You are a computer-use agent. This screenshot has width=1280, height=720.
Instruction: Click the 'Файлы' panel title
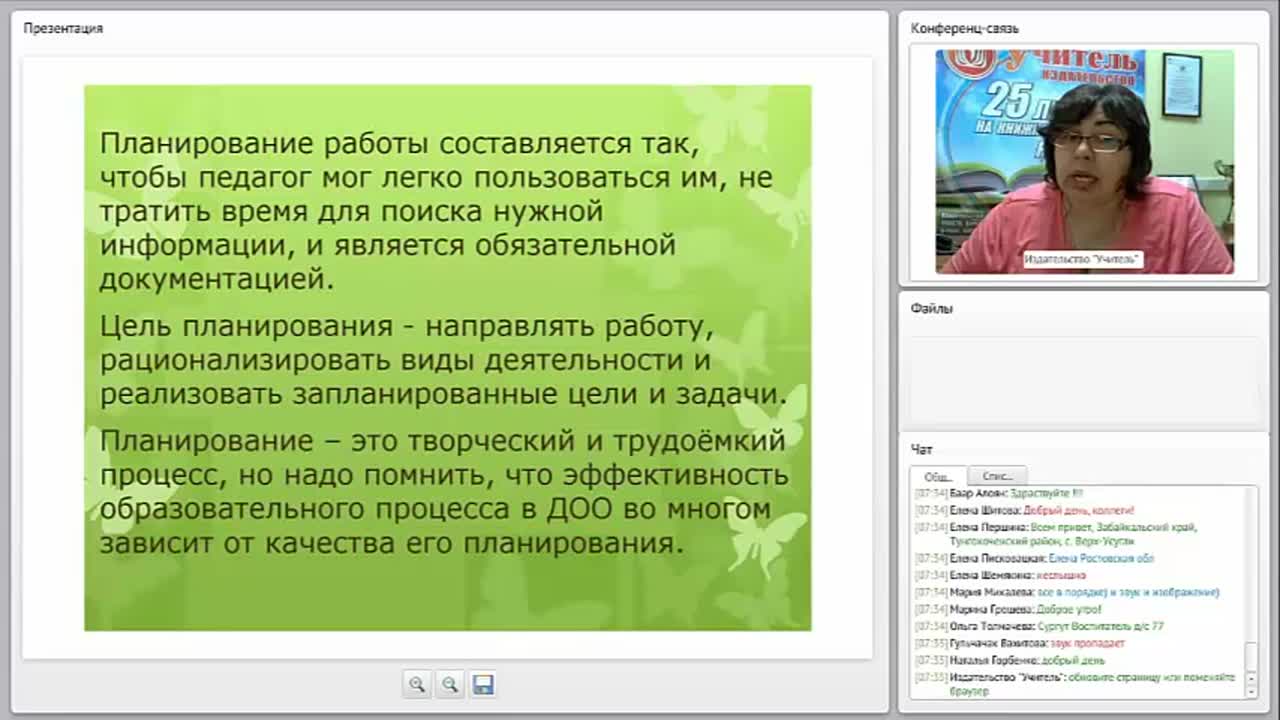click(x=932, y=308)
